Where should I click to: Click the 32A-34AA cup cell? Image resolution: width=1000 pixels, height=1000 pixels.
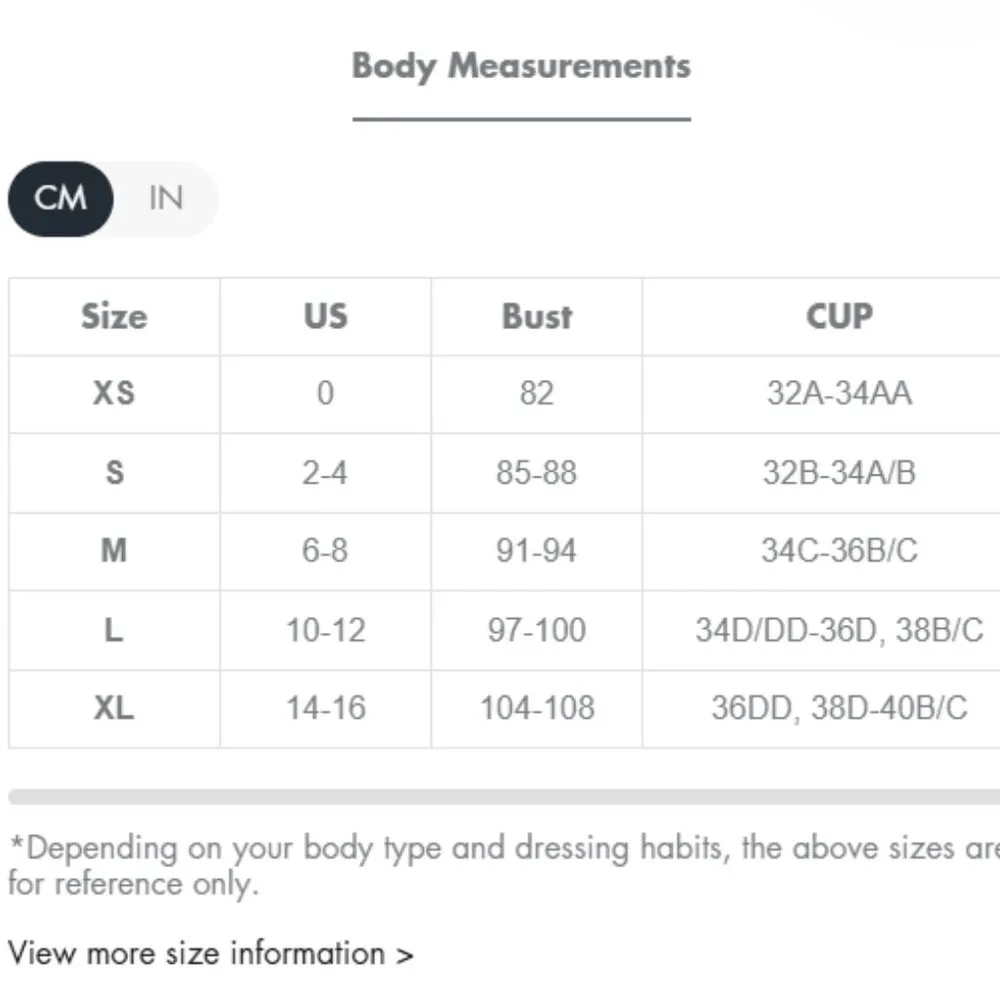click(x=839, y=393)
